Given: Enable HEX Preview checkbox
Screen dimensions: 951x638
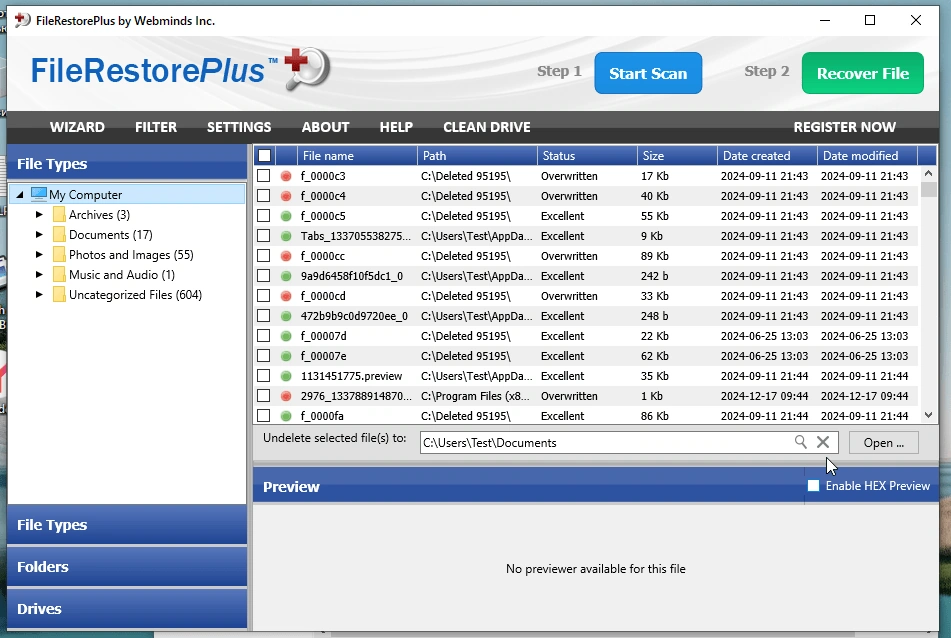Looking at the screenshot, I should pos(813,485).
